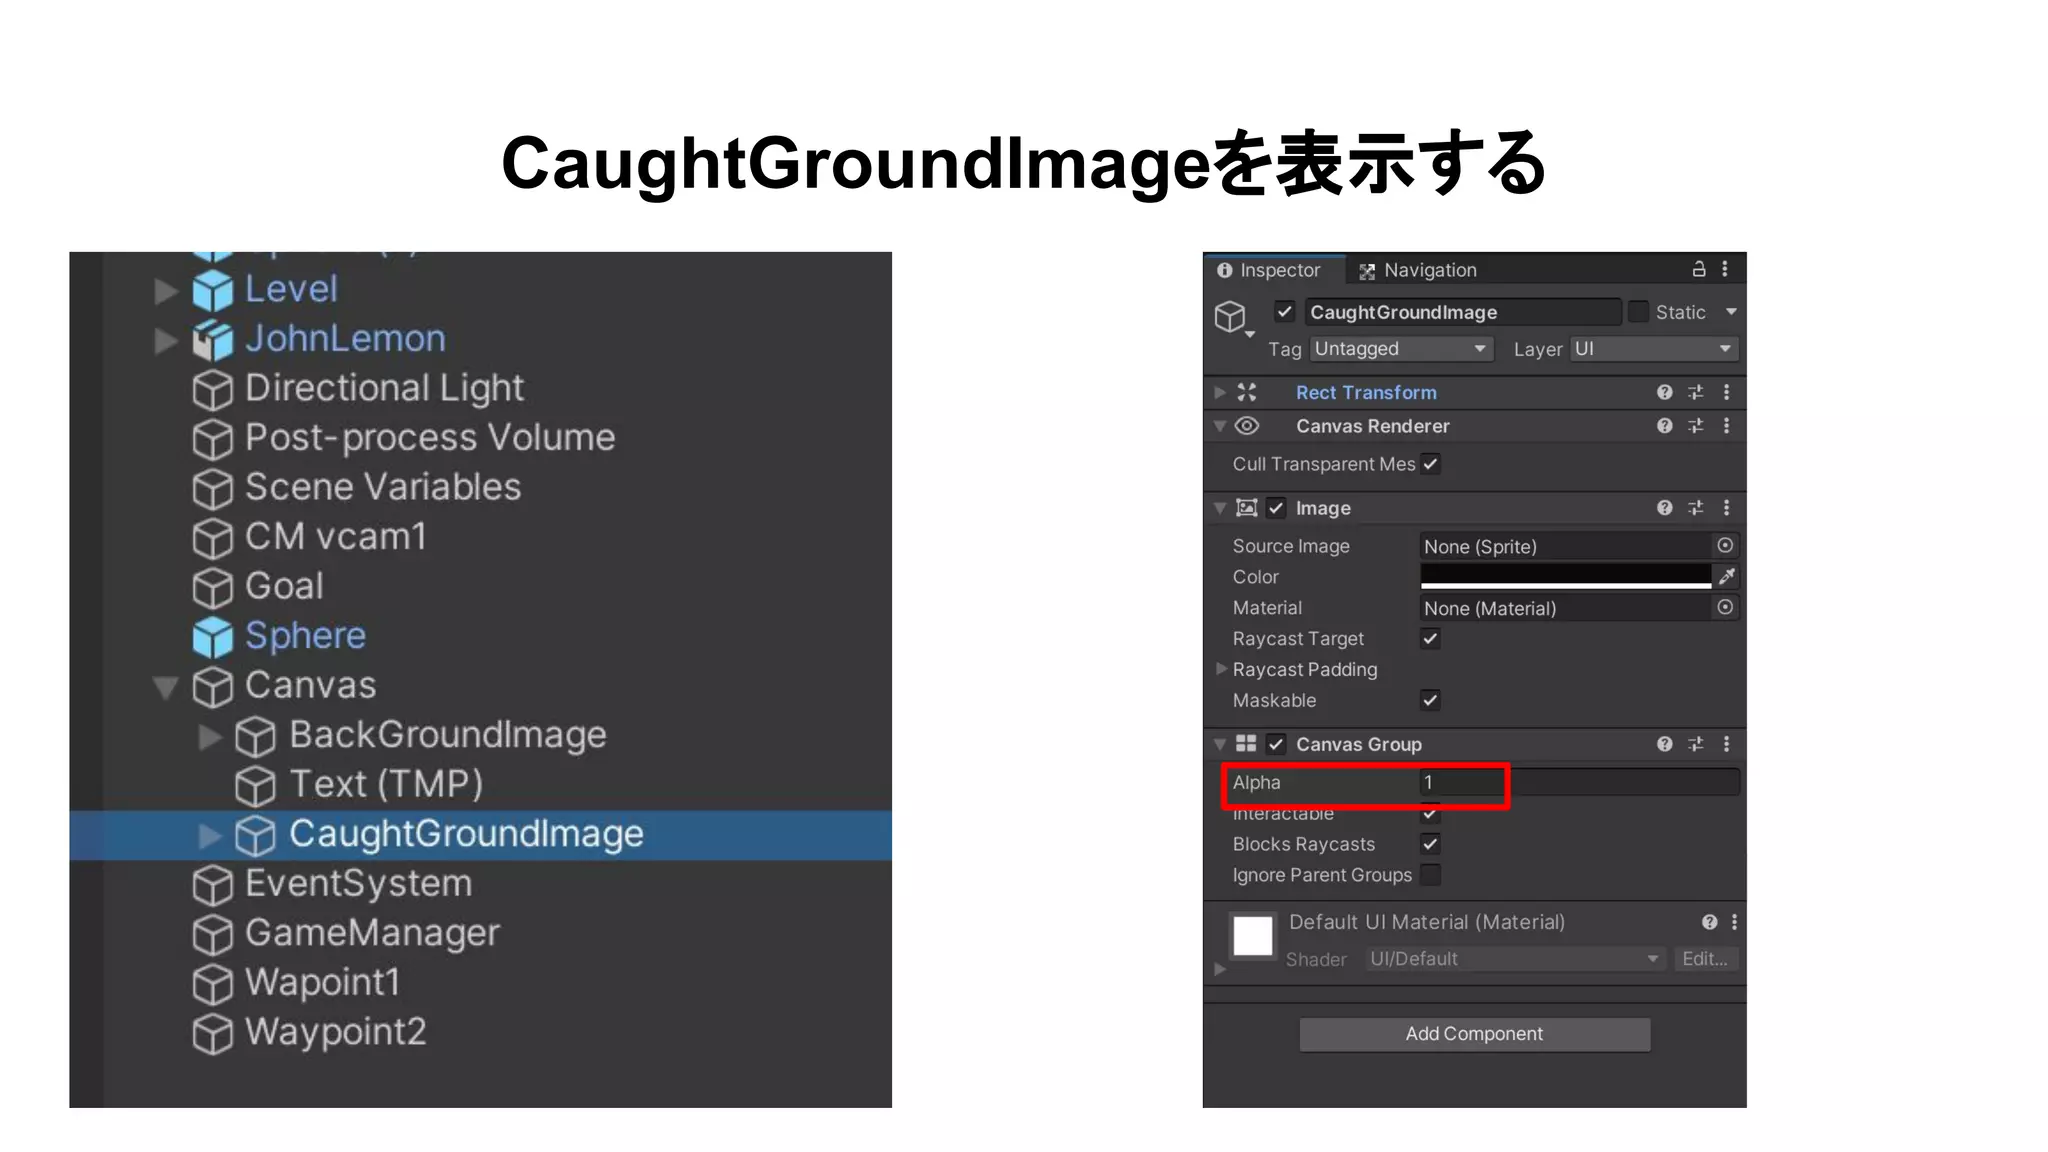Toggle the Raycast Target checkbox

pos(1431,638)
